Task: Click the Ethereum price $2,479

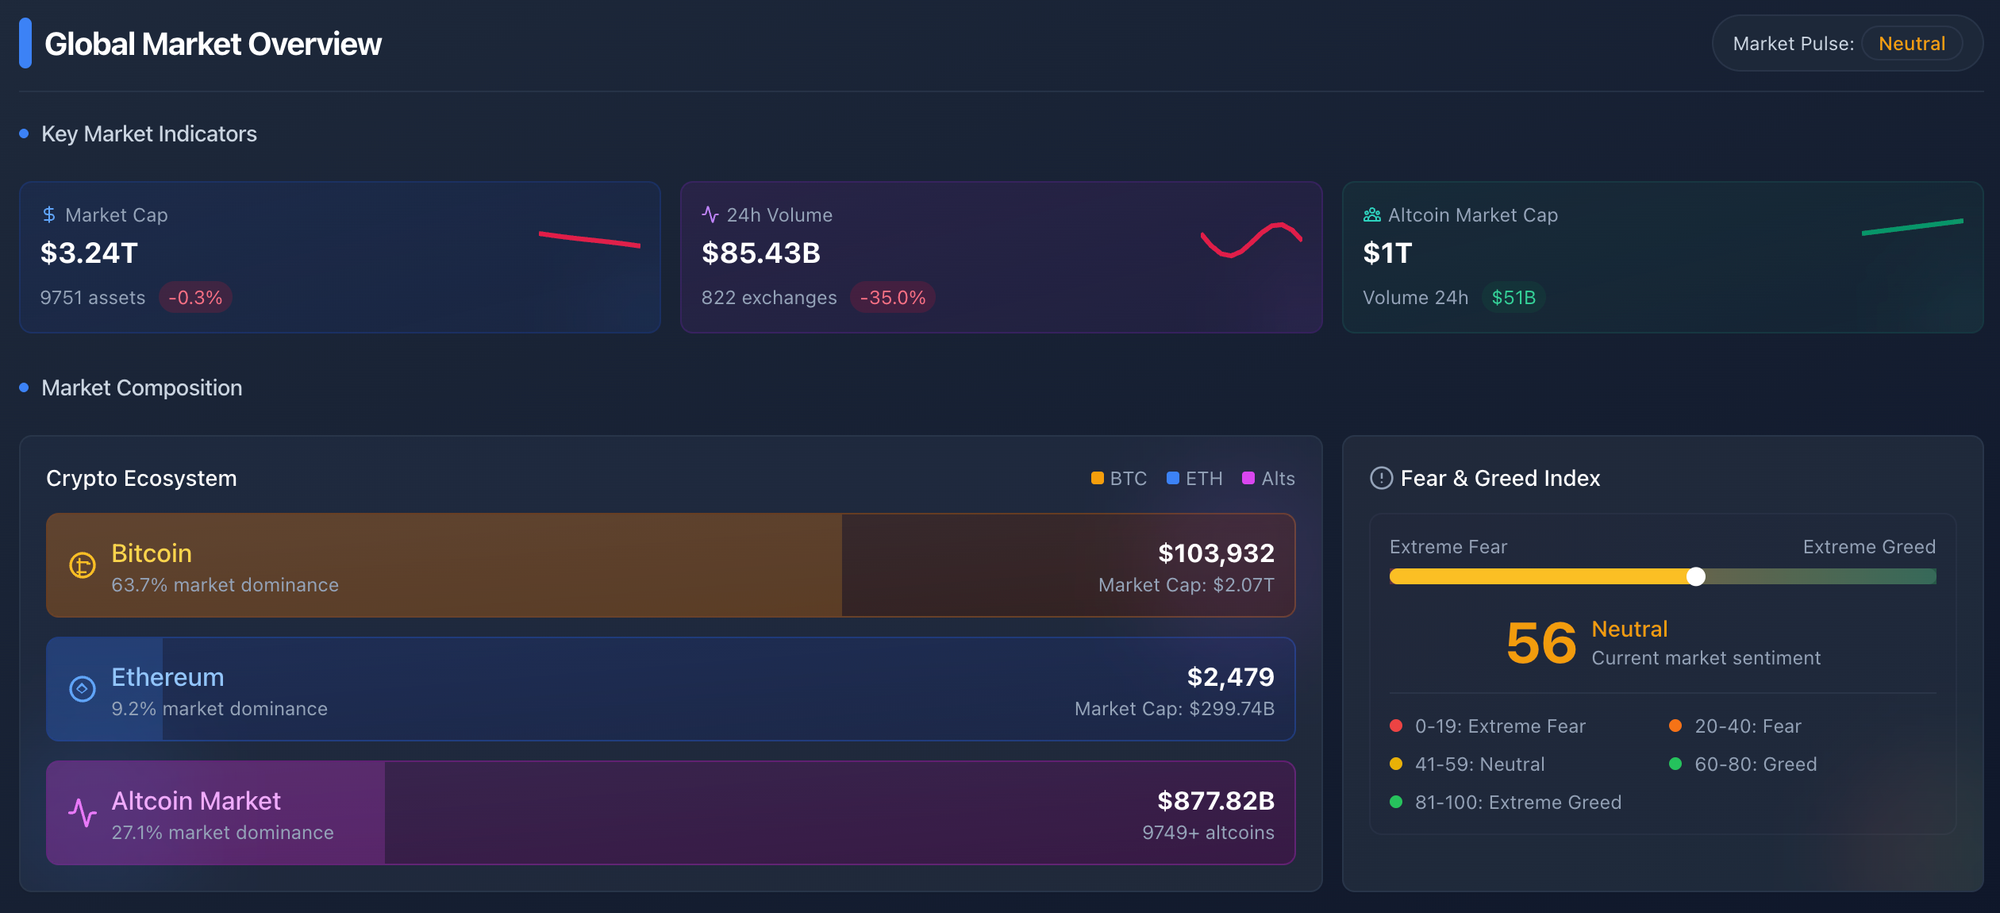Action: click(1231, 677)
